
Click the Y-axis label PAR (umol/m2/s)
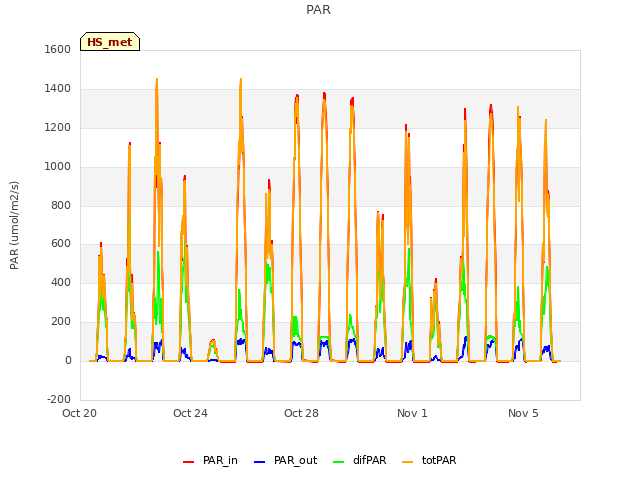point(14,225)
